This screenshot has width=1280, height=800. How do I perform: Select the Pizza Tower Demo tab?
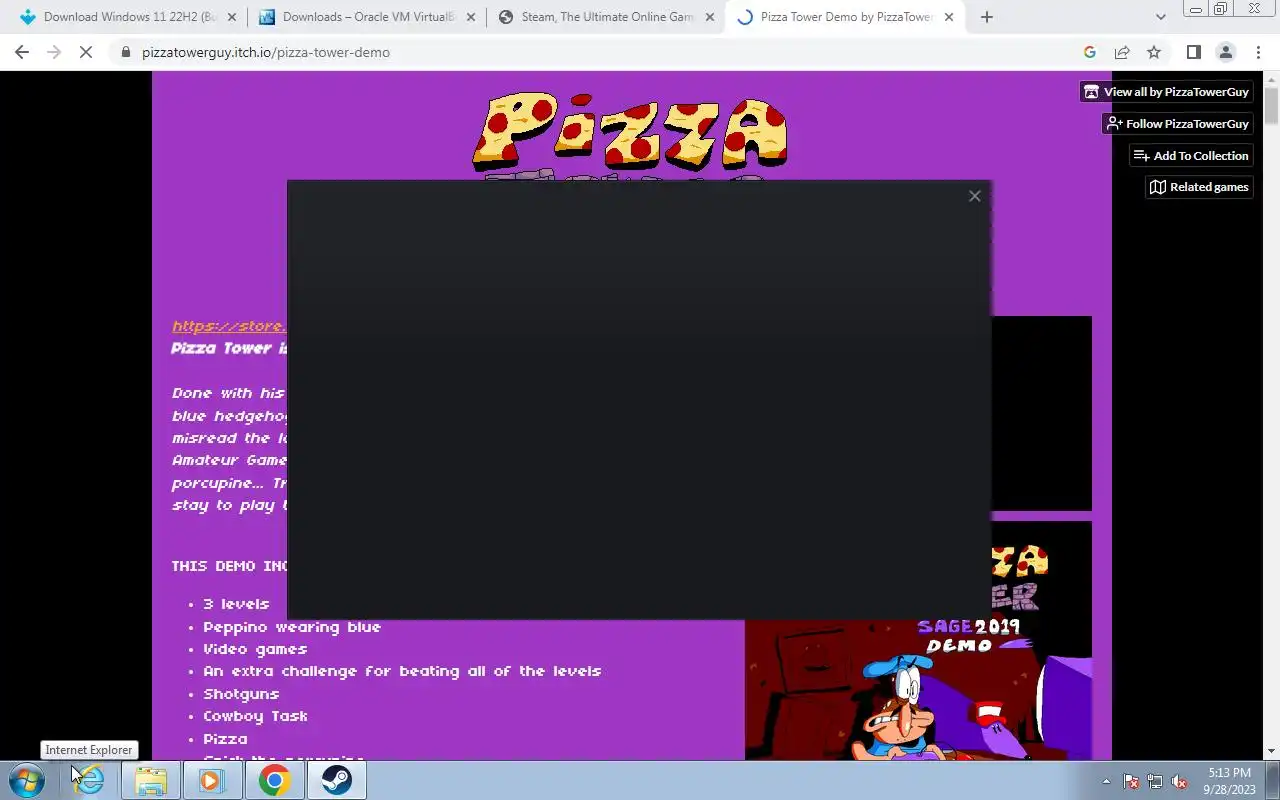pos(845,17)
